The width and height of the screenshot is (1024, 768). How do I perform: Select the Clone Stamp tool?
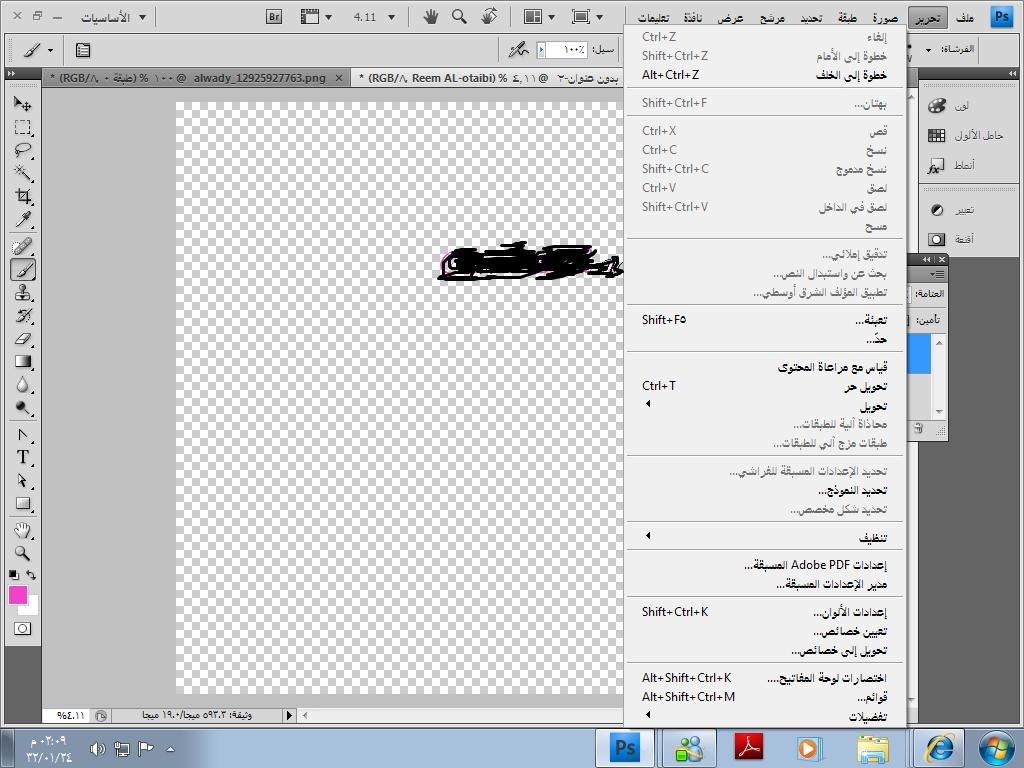pyautogui.click(x=22, y=293)
